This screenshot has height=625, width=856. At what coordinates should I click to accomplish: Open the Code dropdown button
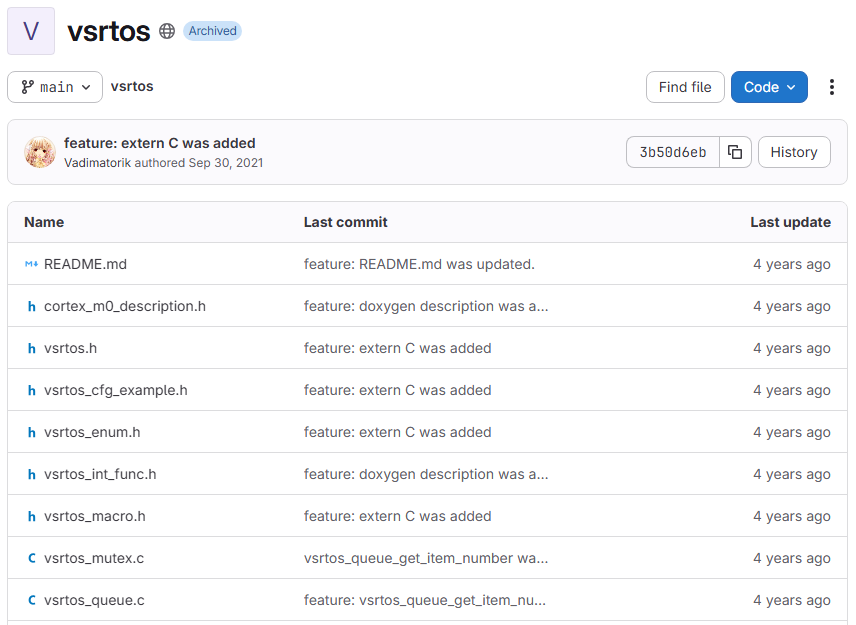point(768,87)
